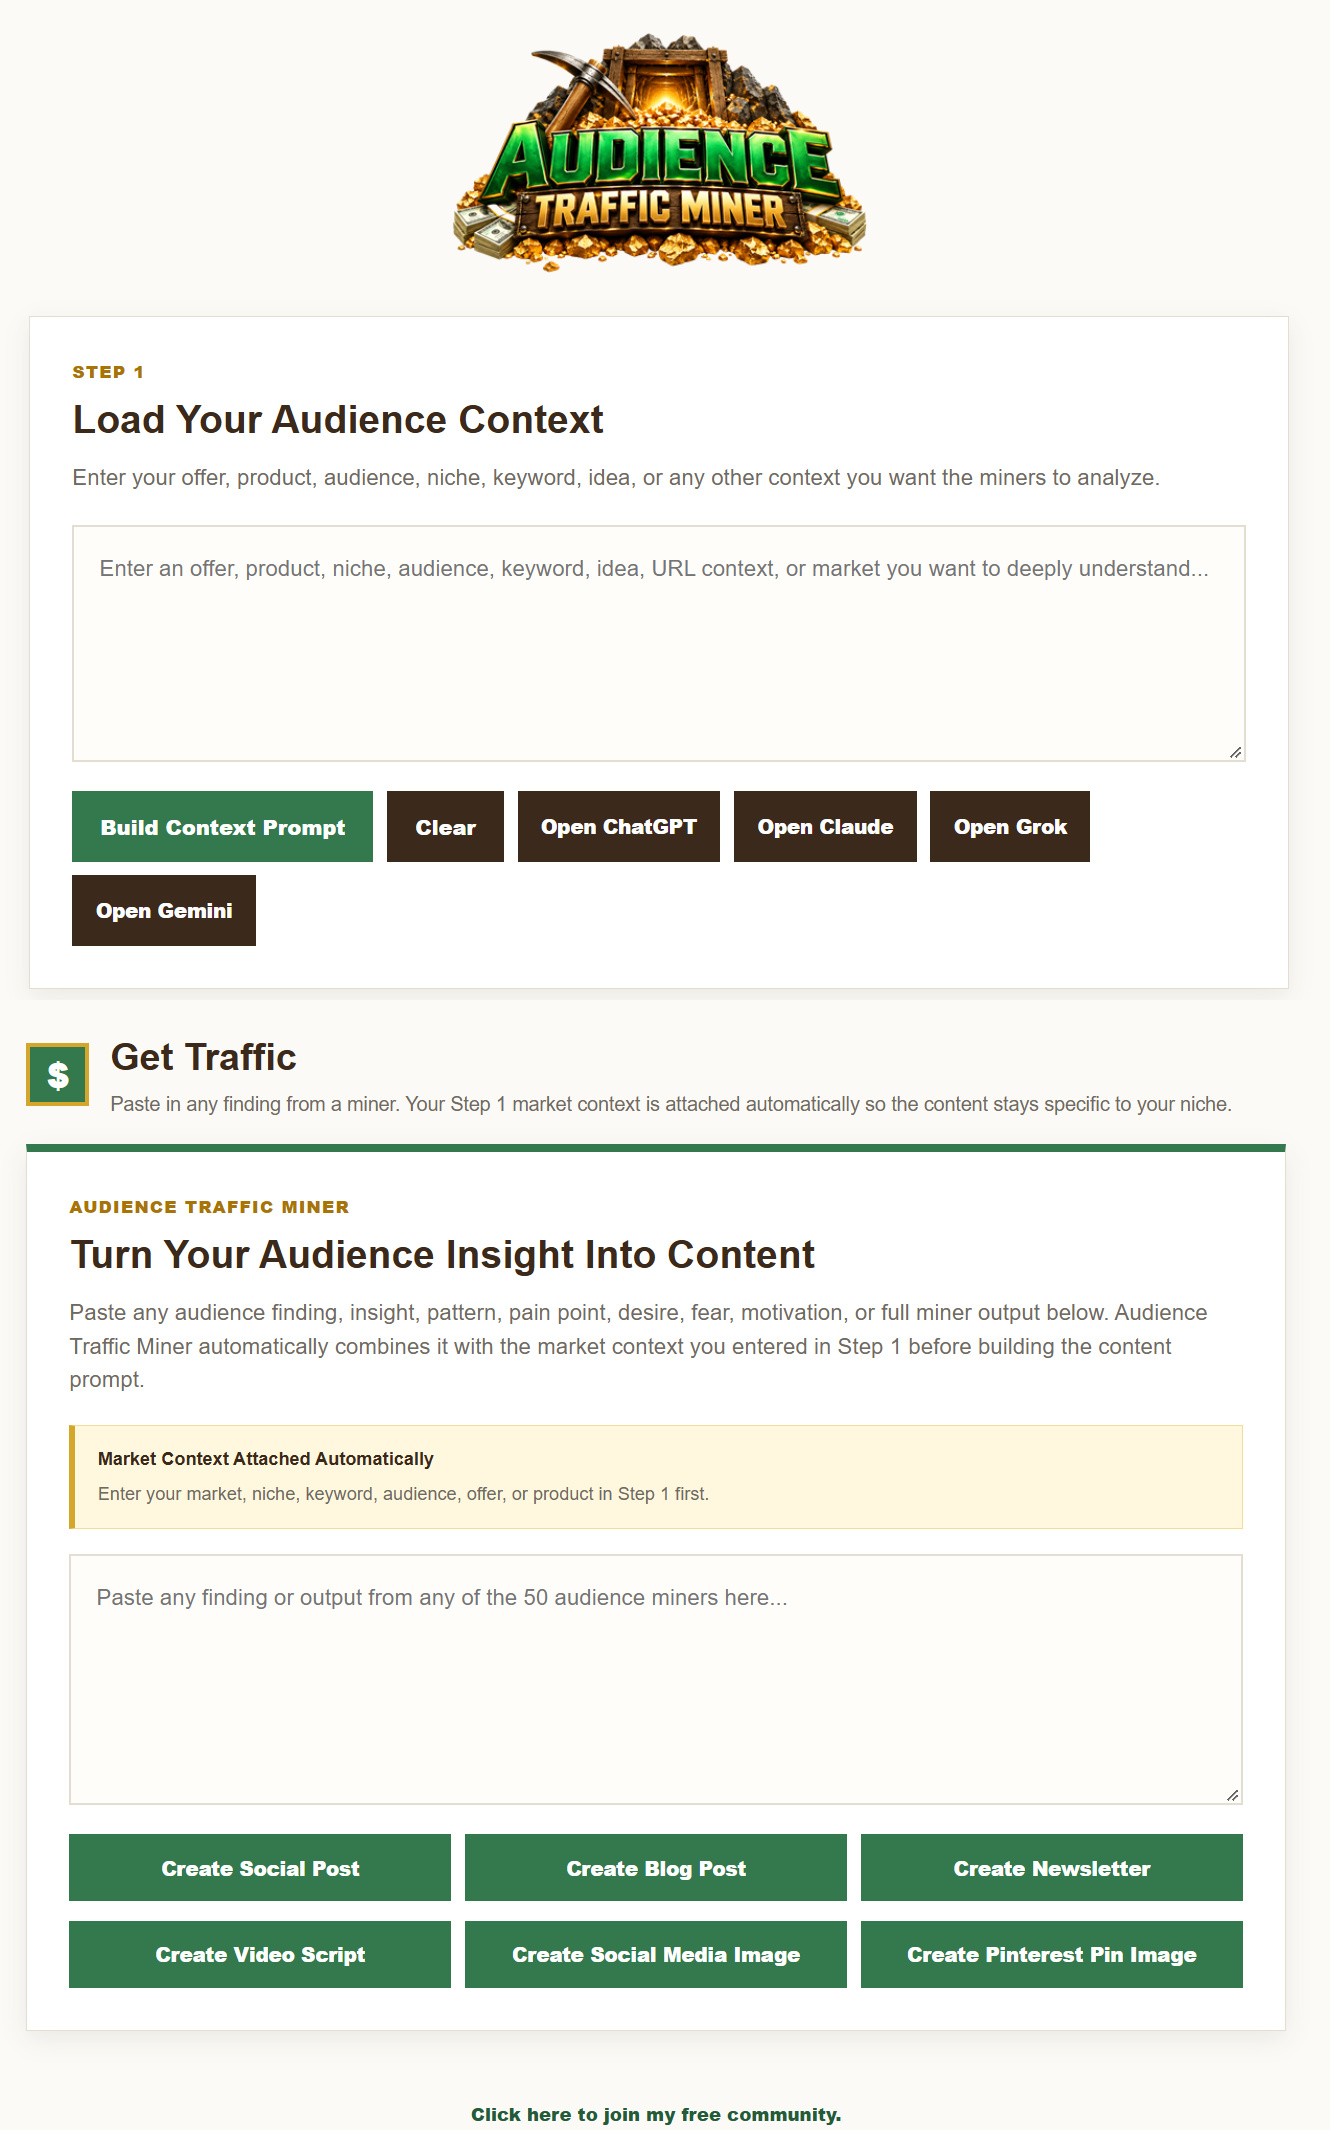The width and height of the screenshot is (1330, 2130).
Task: Click Create Newsletter button
Action: click(1052, 1868)
